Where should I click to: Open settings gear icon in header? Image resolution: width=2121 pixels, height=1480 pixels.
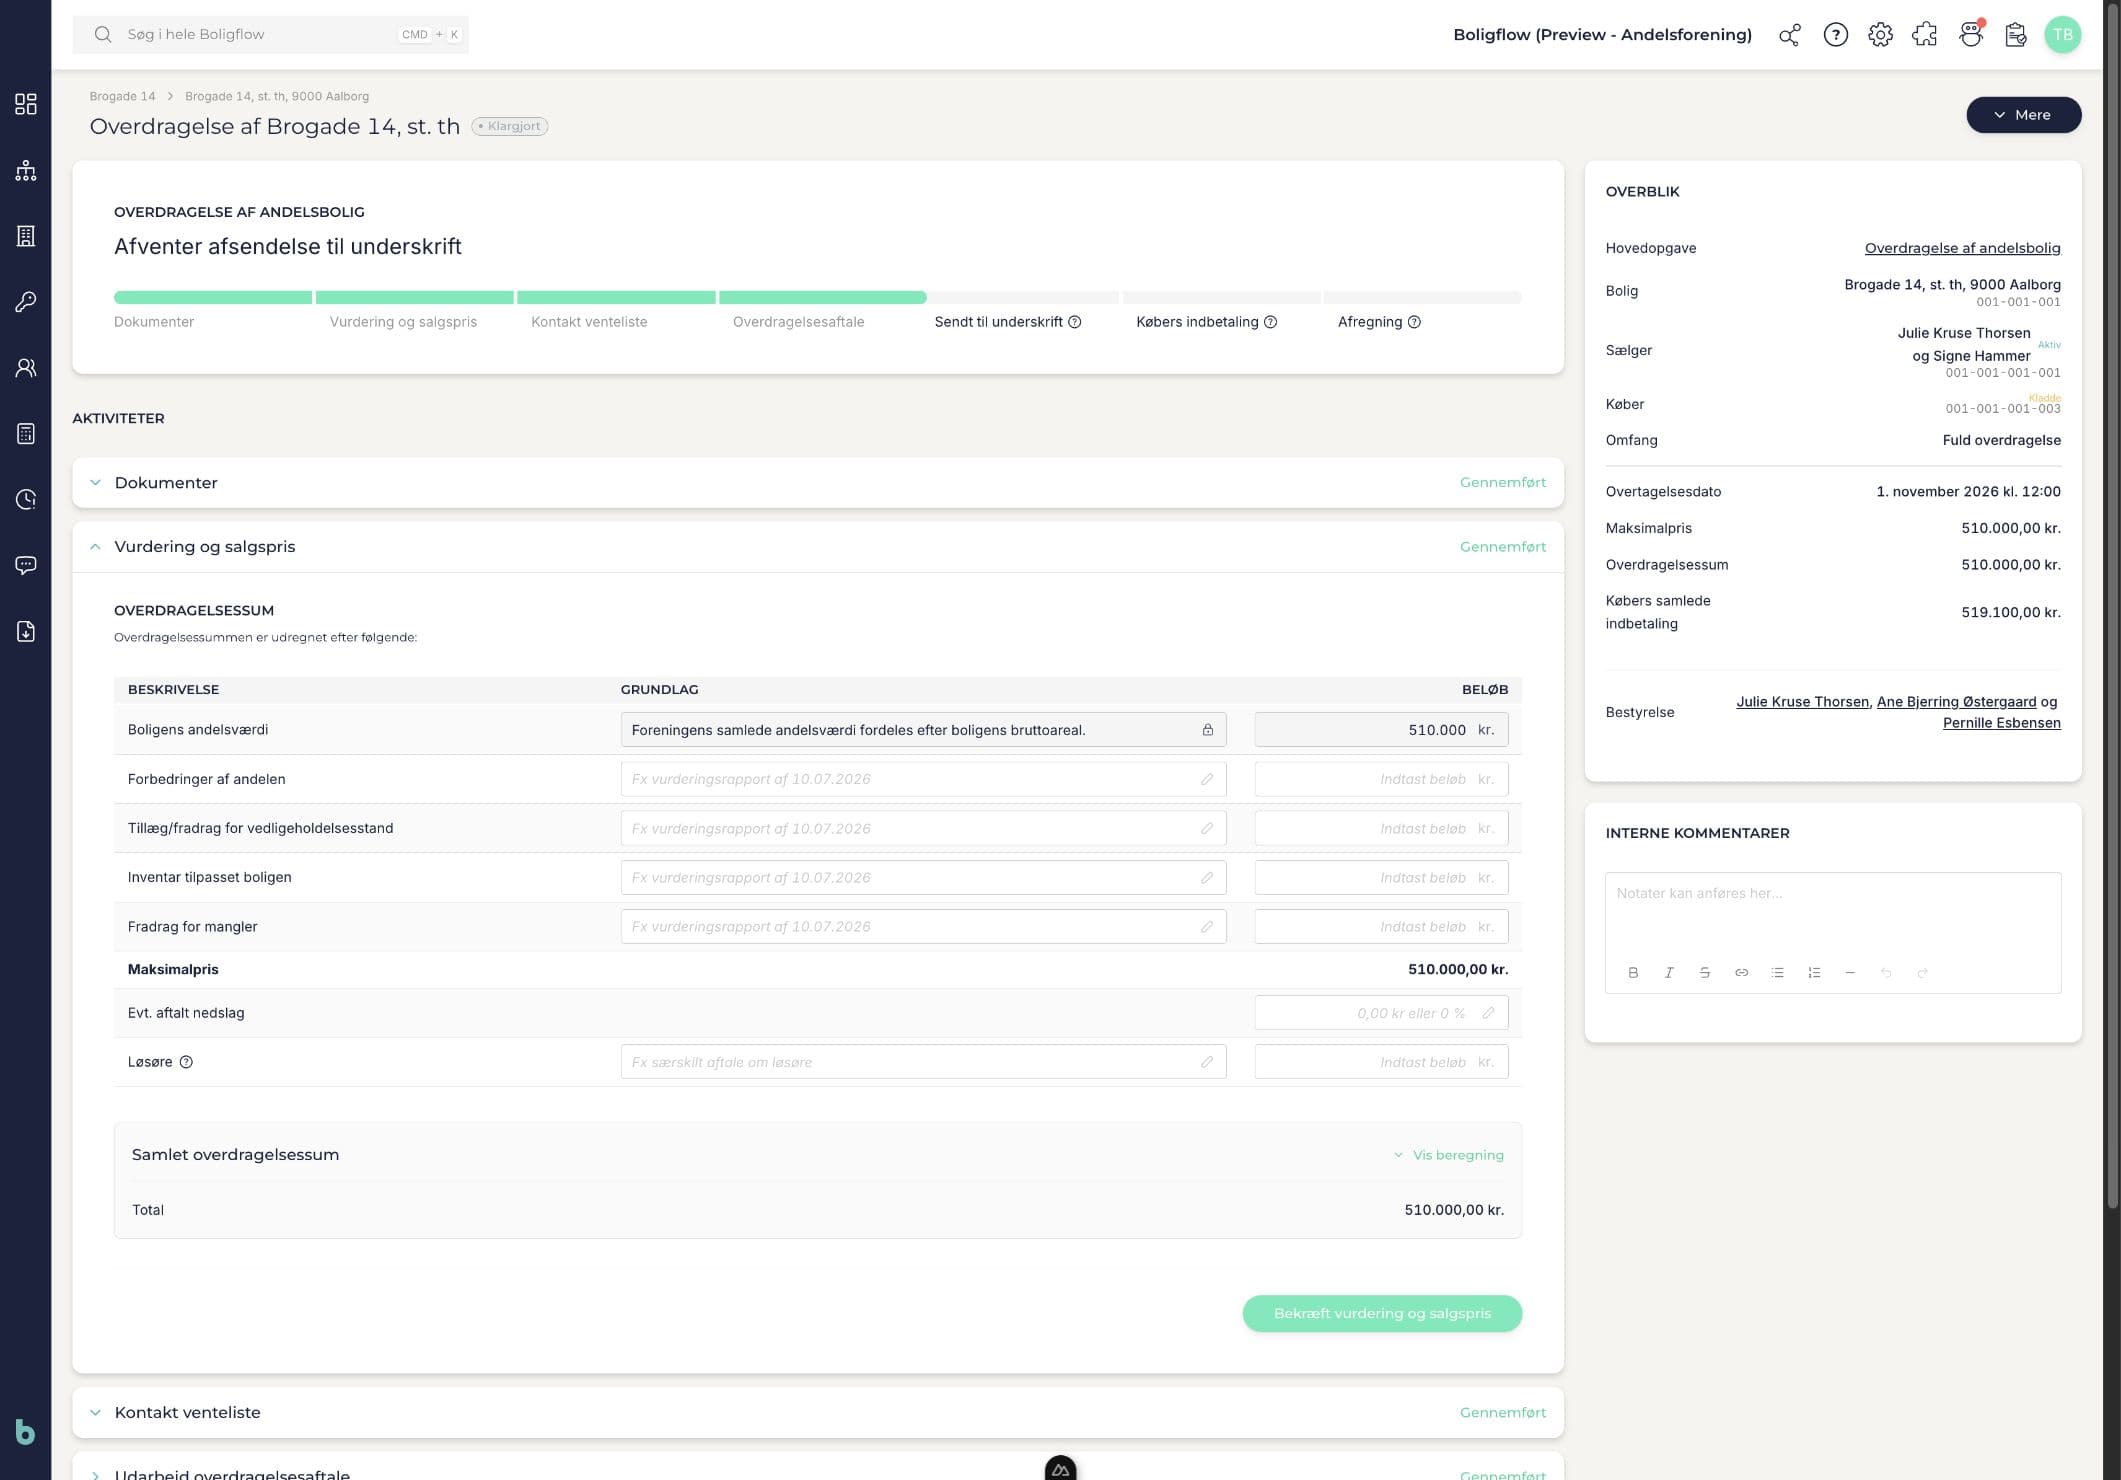[1880, 35]
